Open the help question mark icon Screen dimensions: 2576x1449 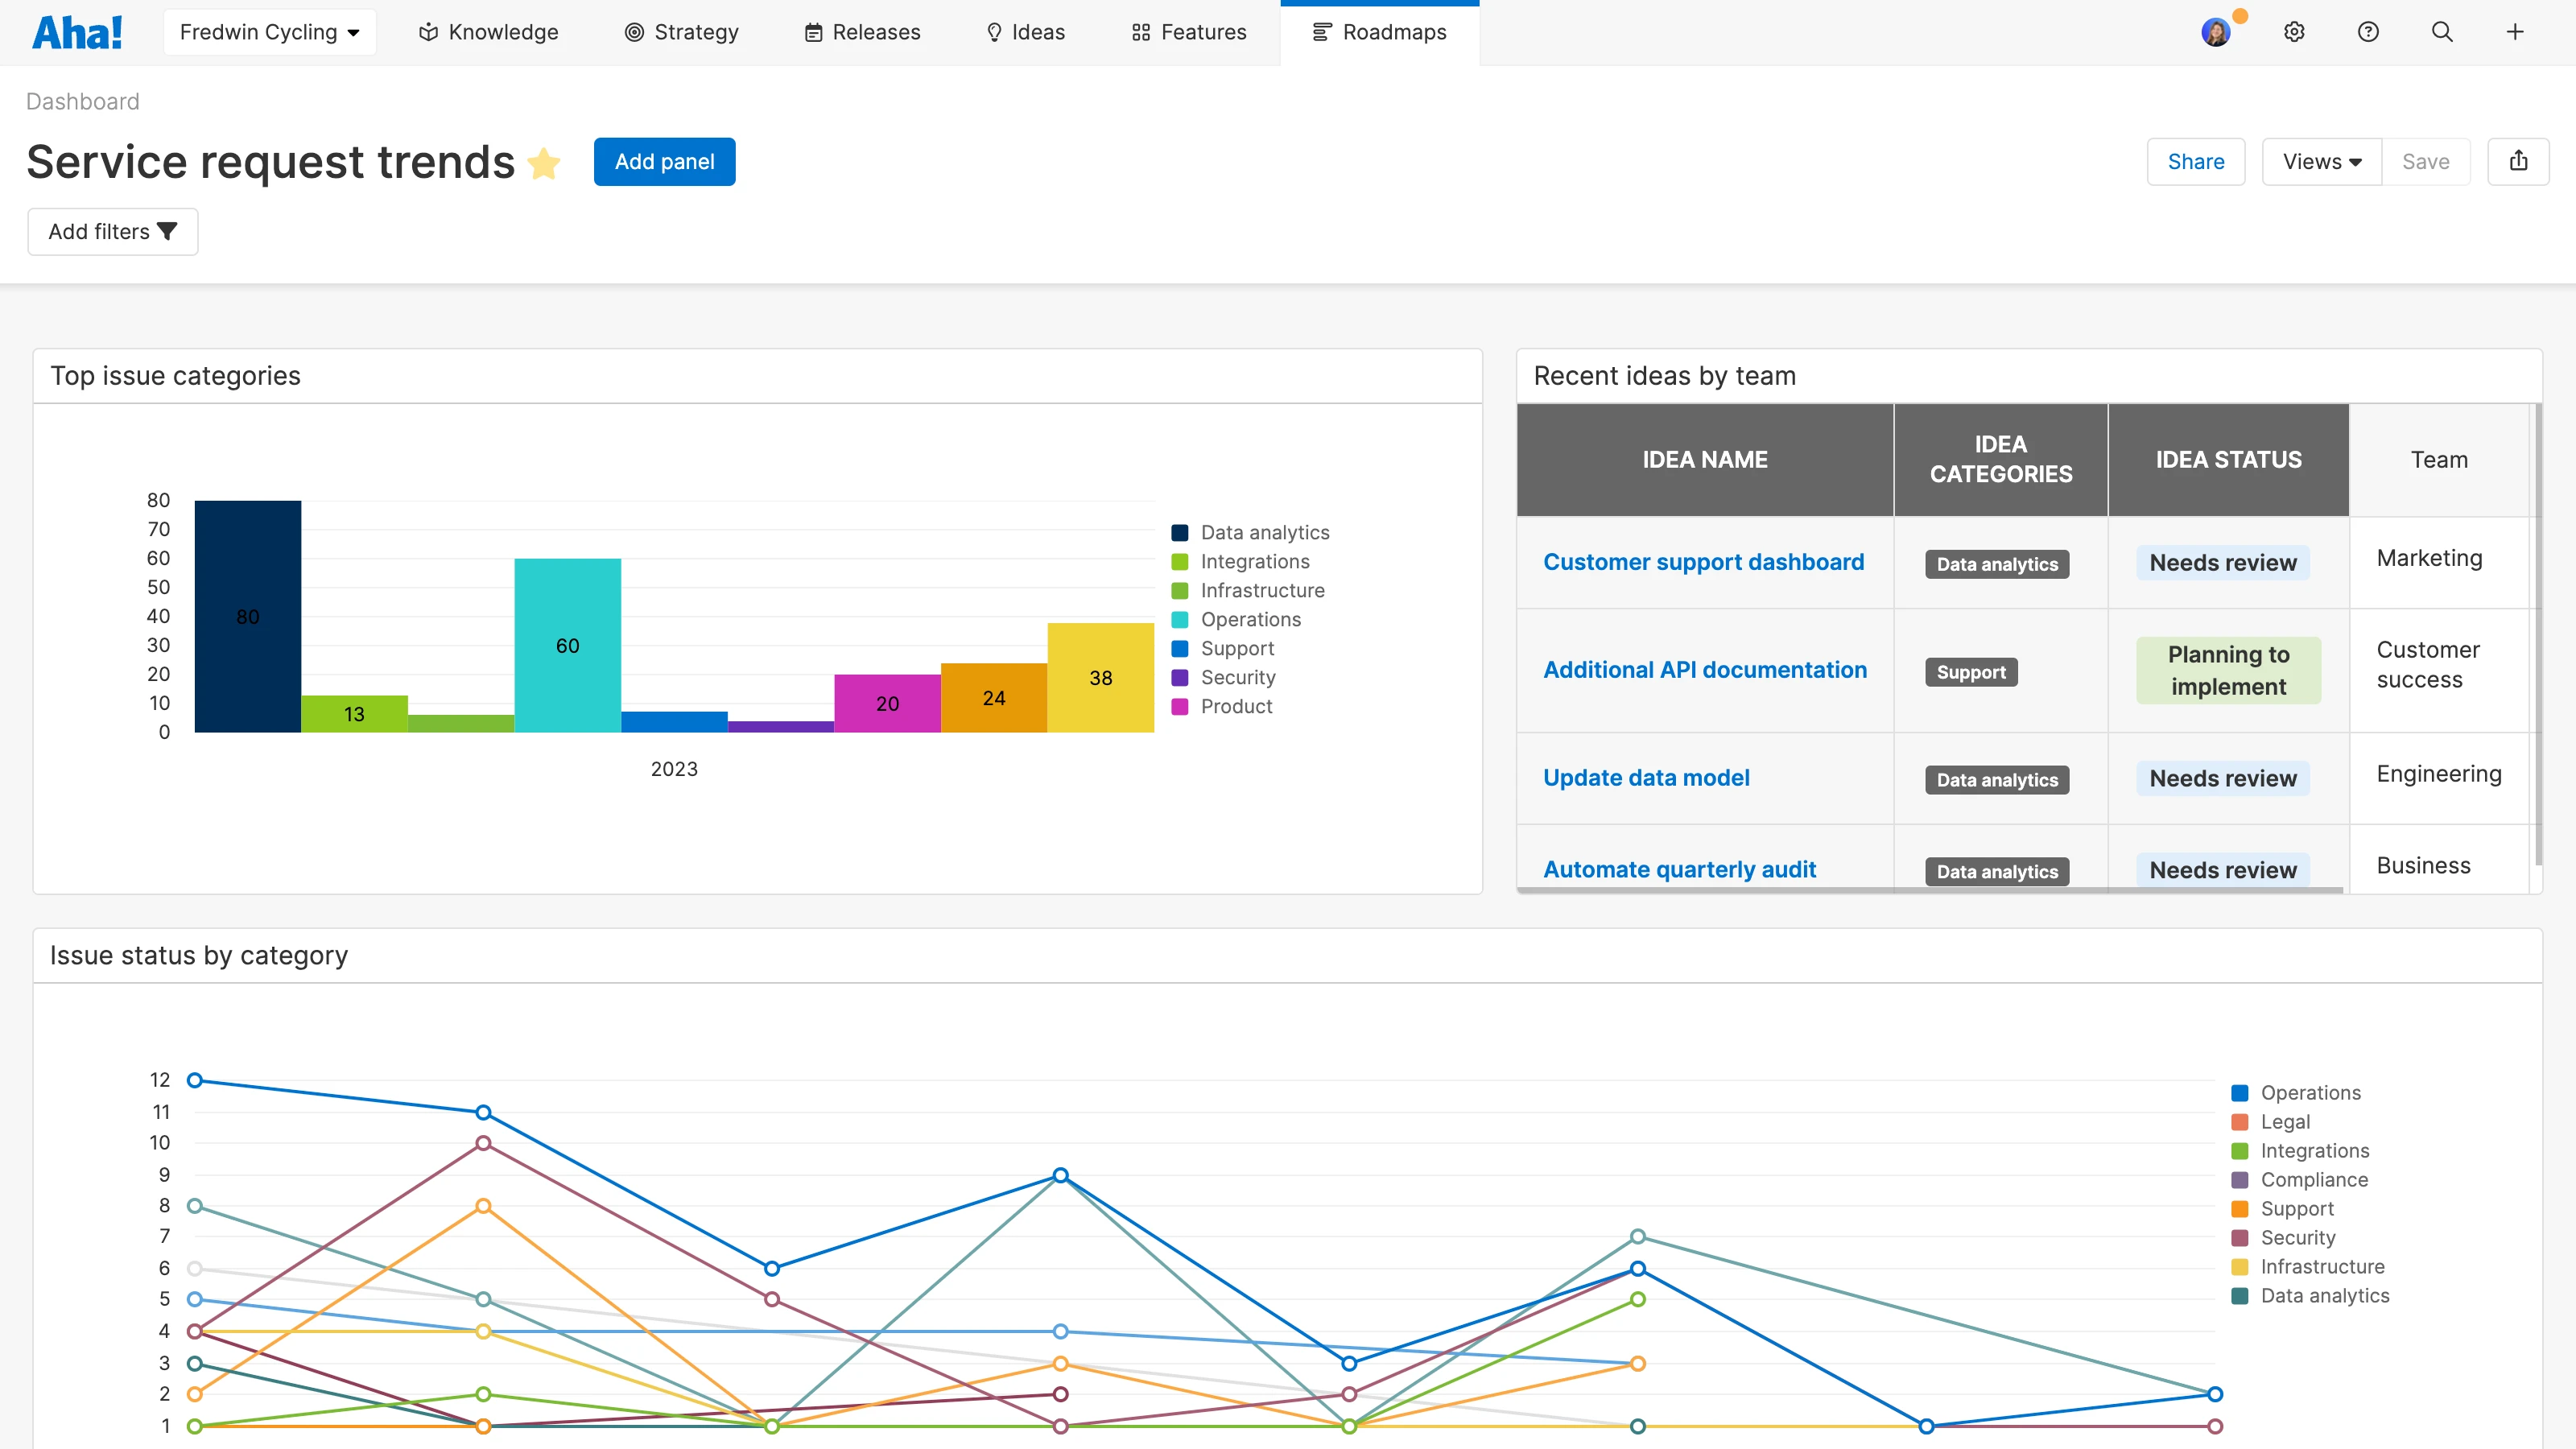[2368, 31]
